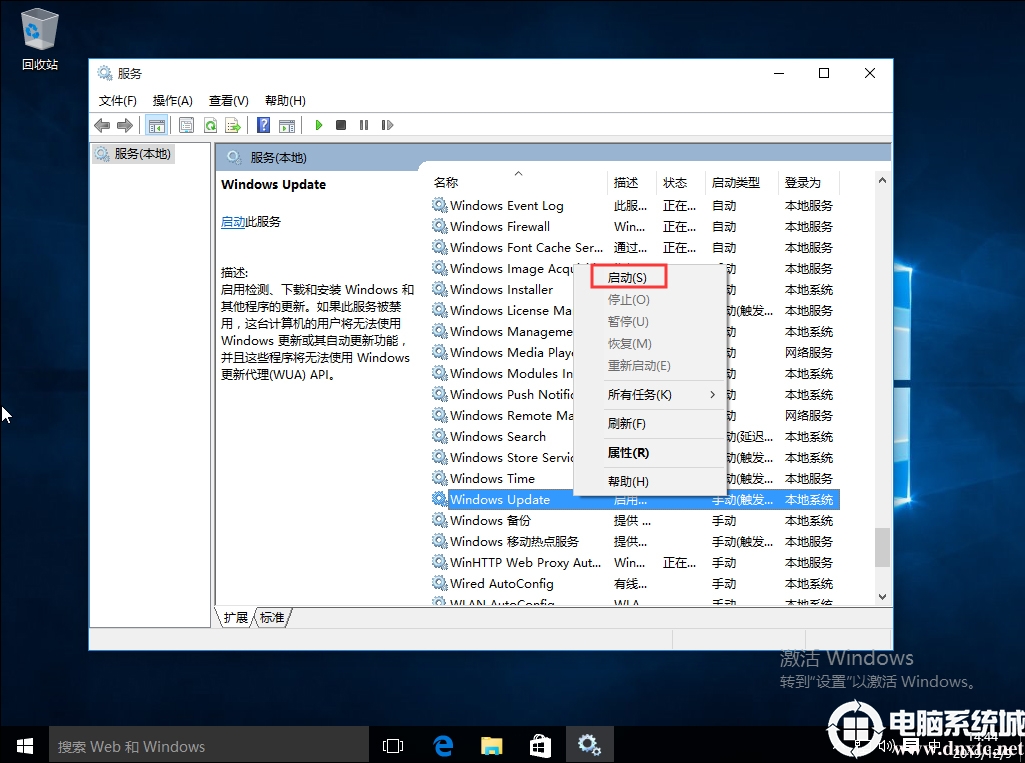Open the Properties toolbar icon
1025x763 pixels.
tap(186, 125)
